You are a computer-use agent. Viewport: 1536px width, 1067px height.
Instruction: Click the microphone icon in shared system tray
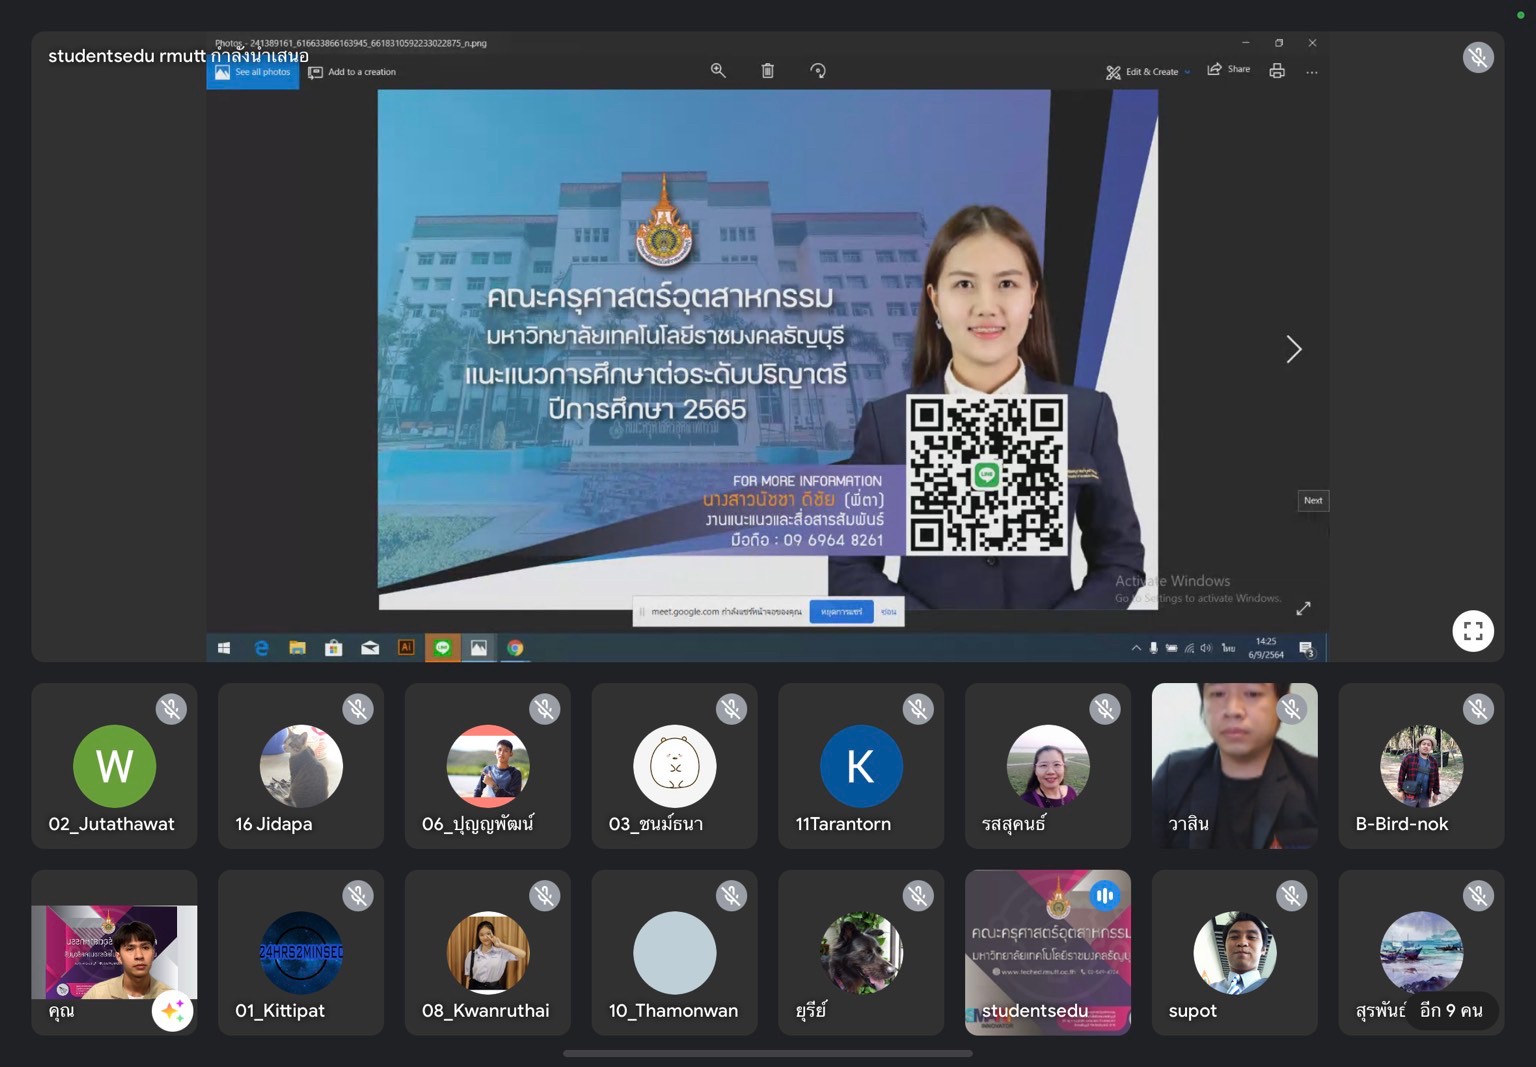tap(1153, 648)
